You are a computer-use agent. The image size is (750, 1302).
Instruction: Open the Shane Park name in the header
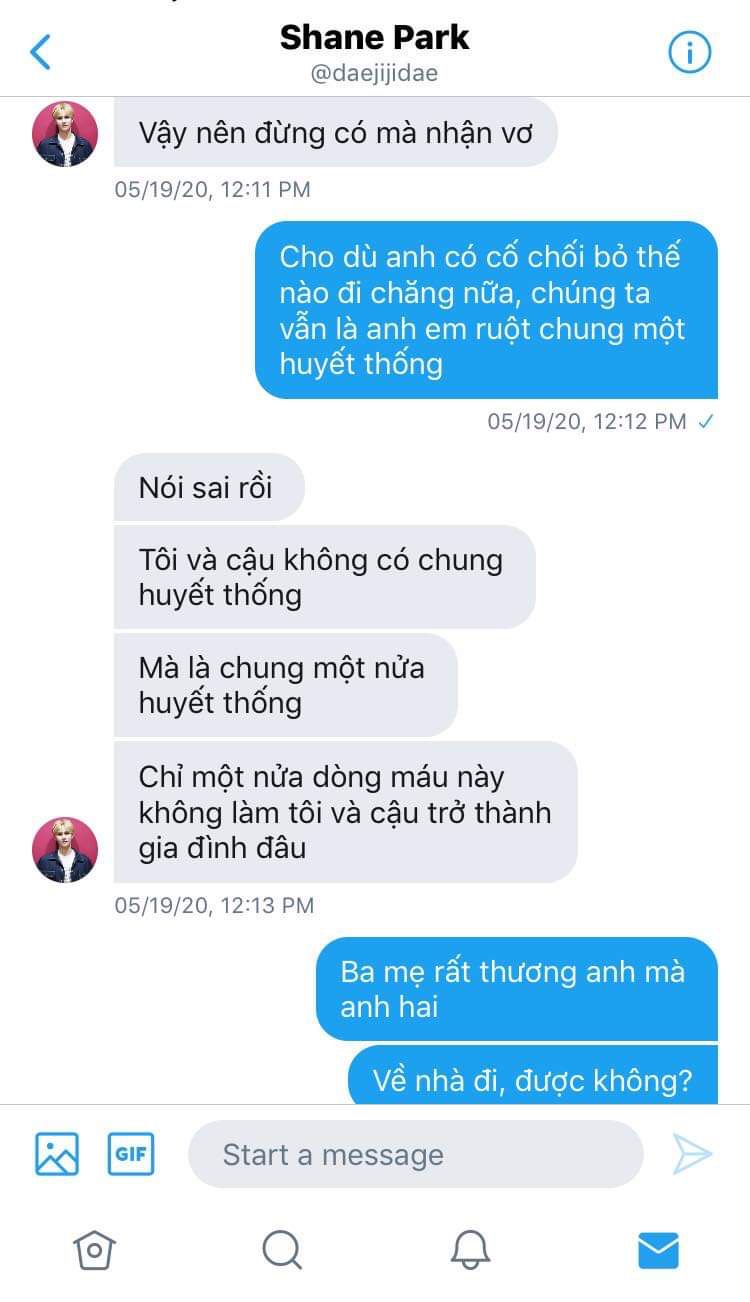(x=374, y=38)
